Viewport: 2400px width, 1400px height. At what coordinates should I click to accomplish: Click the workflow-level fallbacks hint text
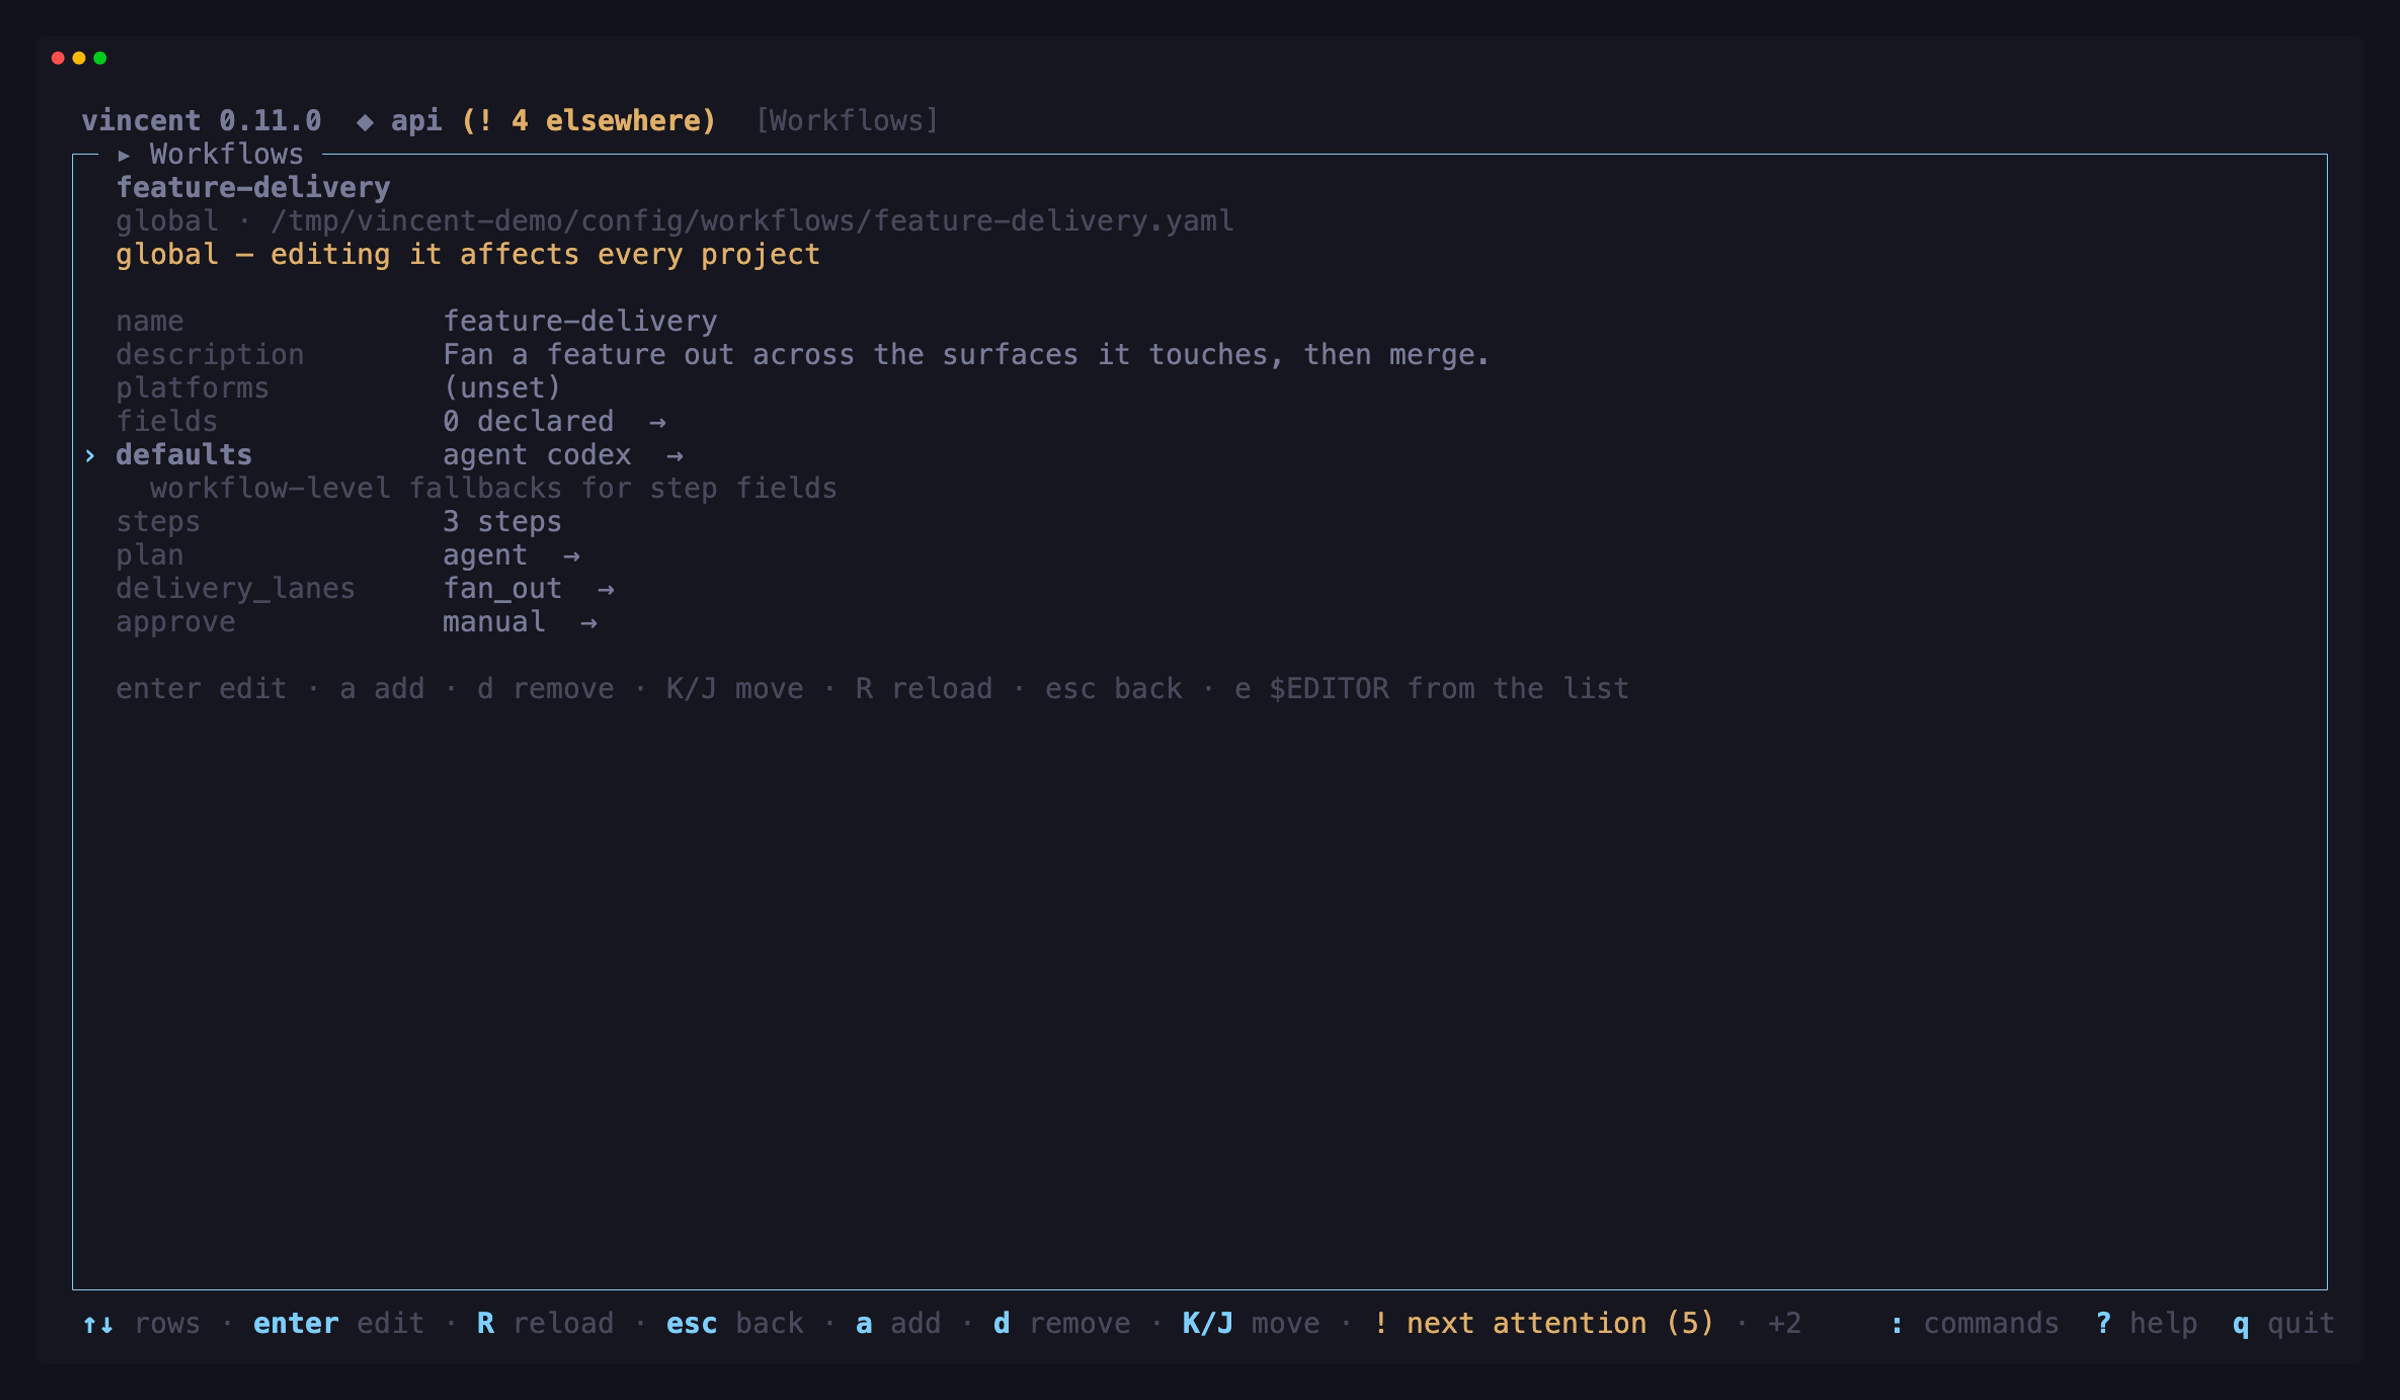[x=493, y=489]
